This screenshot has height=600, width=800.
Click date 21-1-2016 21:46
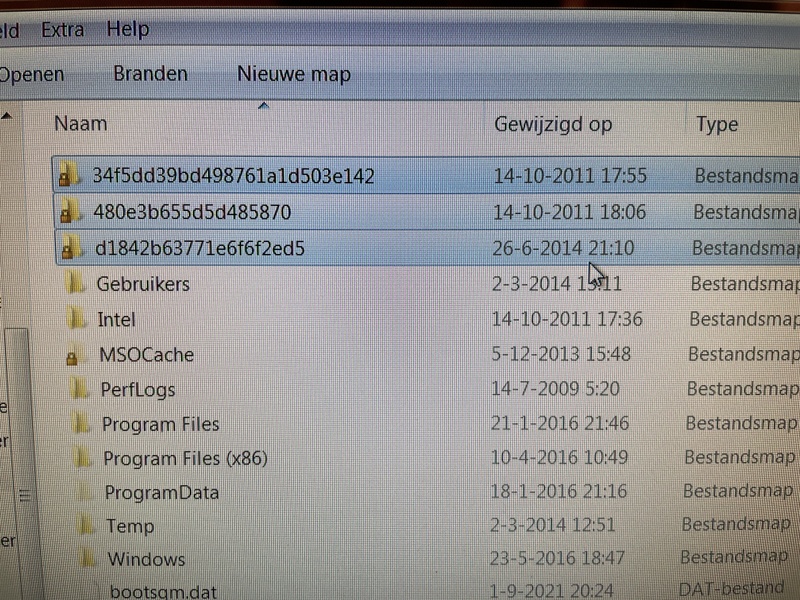[560, 423]
